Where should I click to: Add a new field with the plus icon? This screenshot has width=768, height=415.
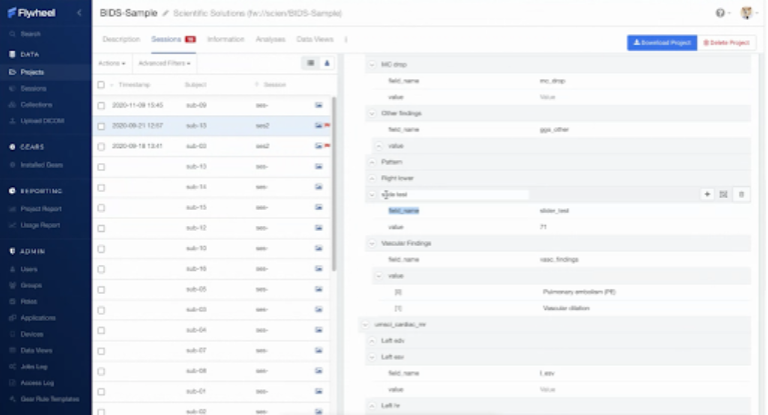[x=708, y=194]
